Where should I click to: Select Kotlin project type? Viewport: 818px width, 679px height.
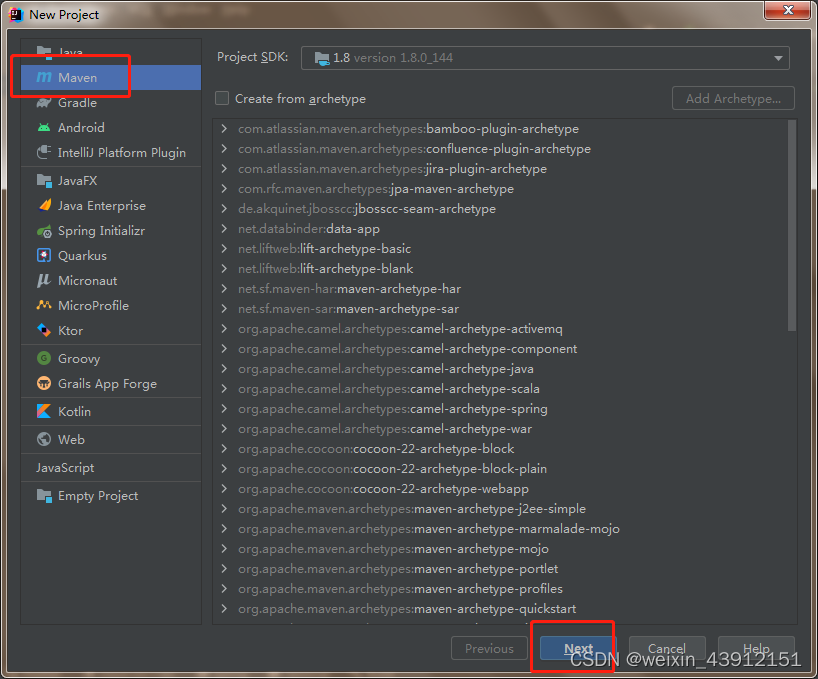pos(111,411)
